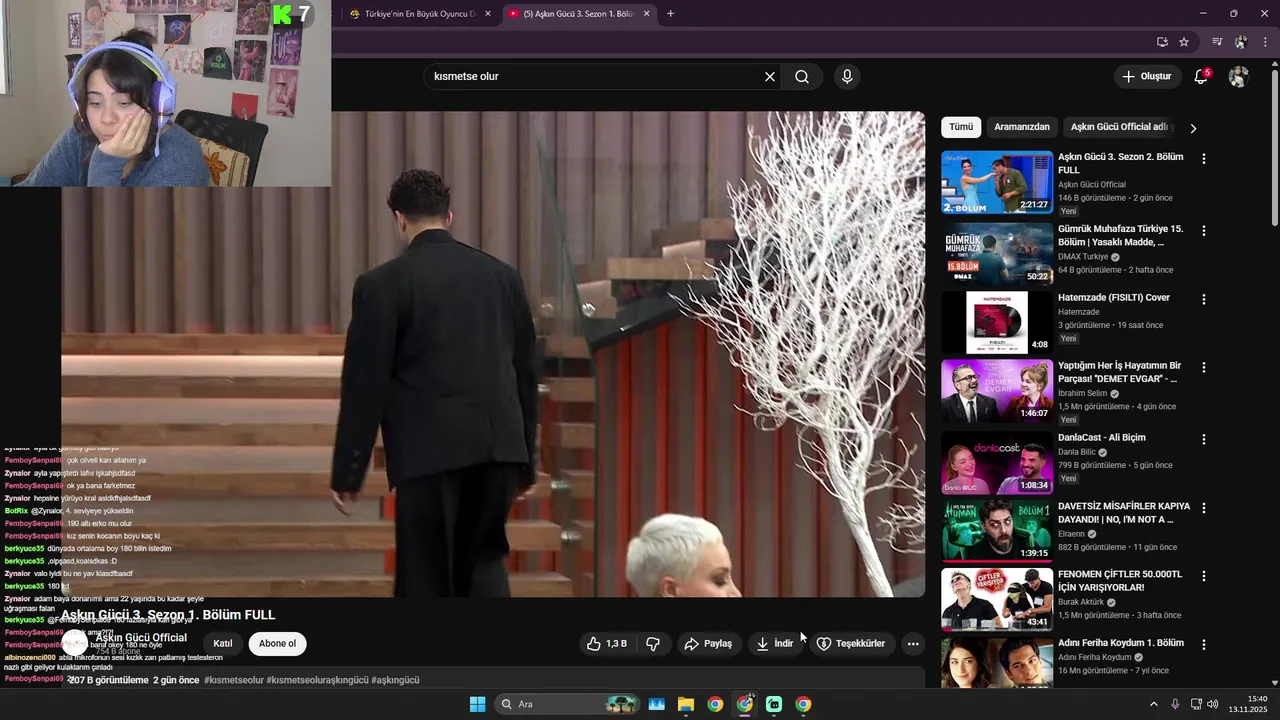Open the Hatemzade (FISILTI) Cover thumbnail

coord(997,323)
